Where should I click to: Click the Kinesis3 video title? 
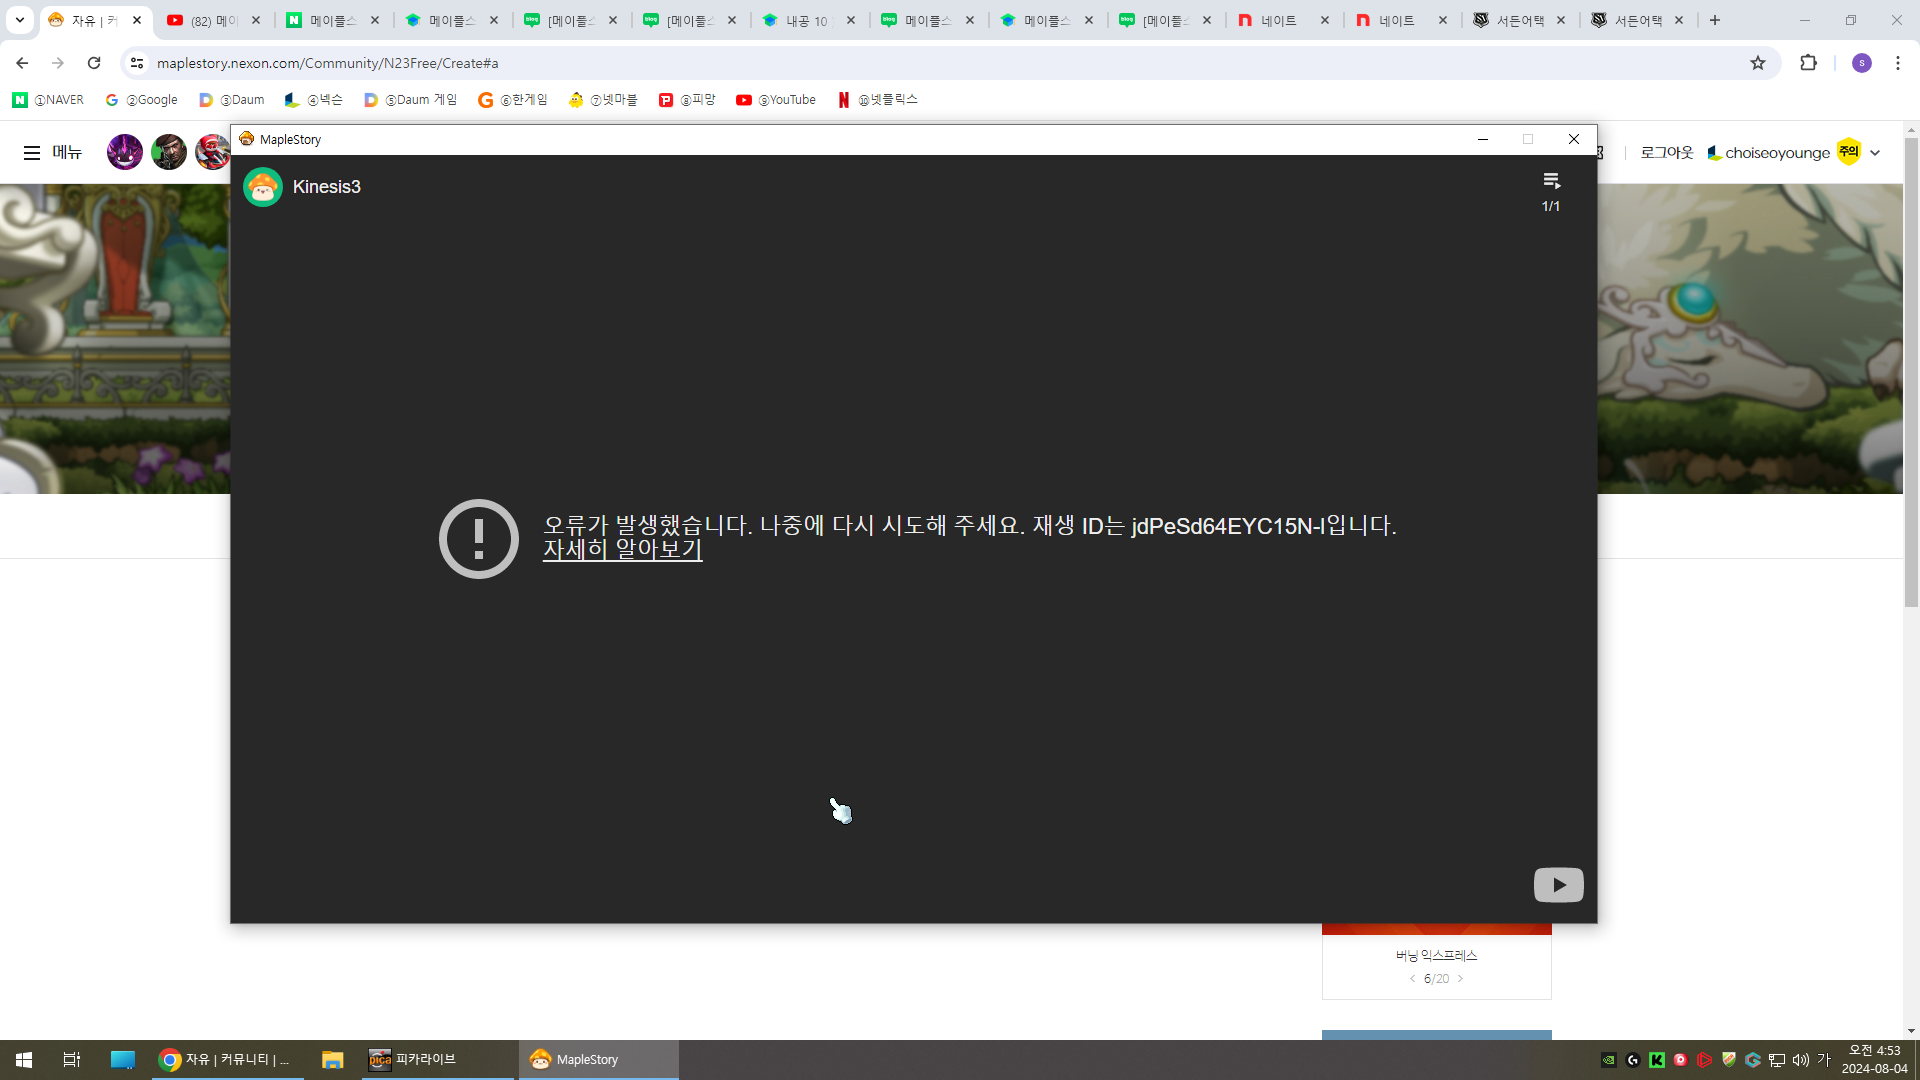327,187
